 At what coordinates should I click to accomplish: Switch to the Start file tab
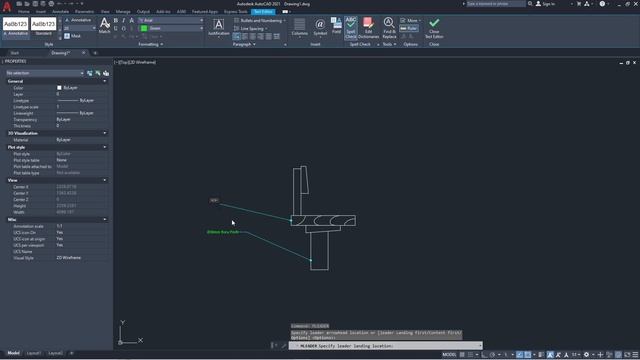pyautogui.click(x=15, y=53)
